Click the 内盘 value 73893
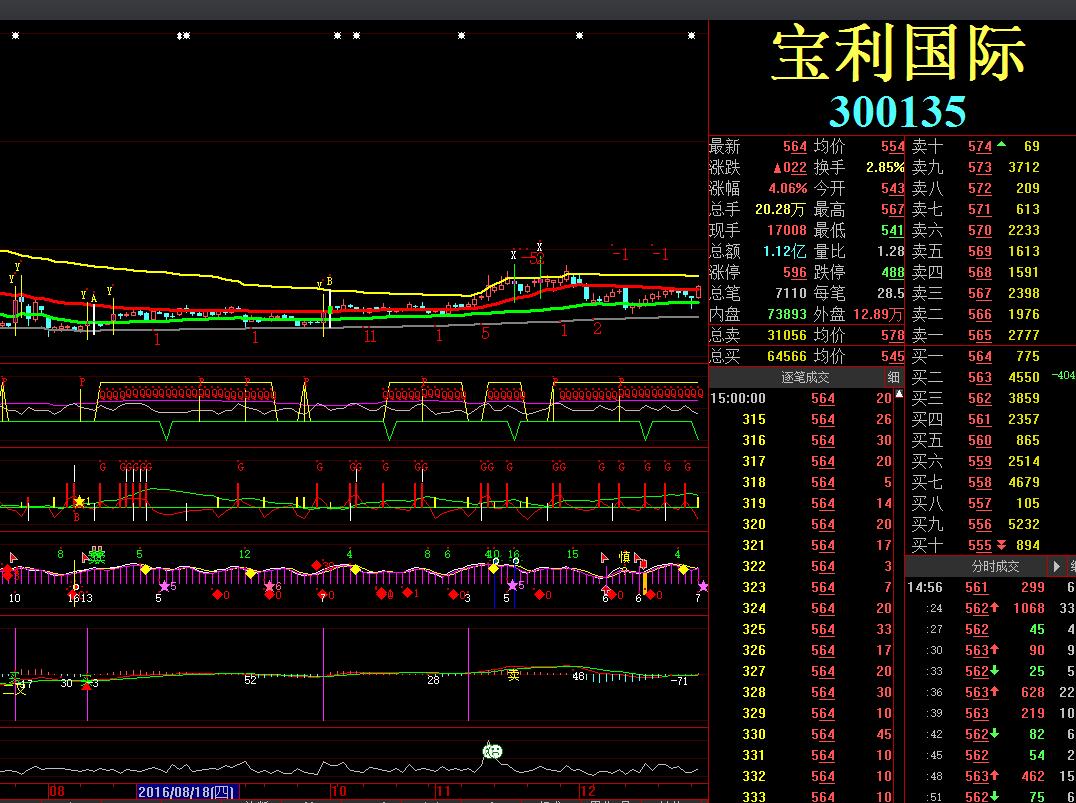This screenshot has height=803, width=1076. coord(786,314)
